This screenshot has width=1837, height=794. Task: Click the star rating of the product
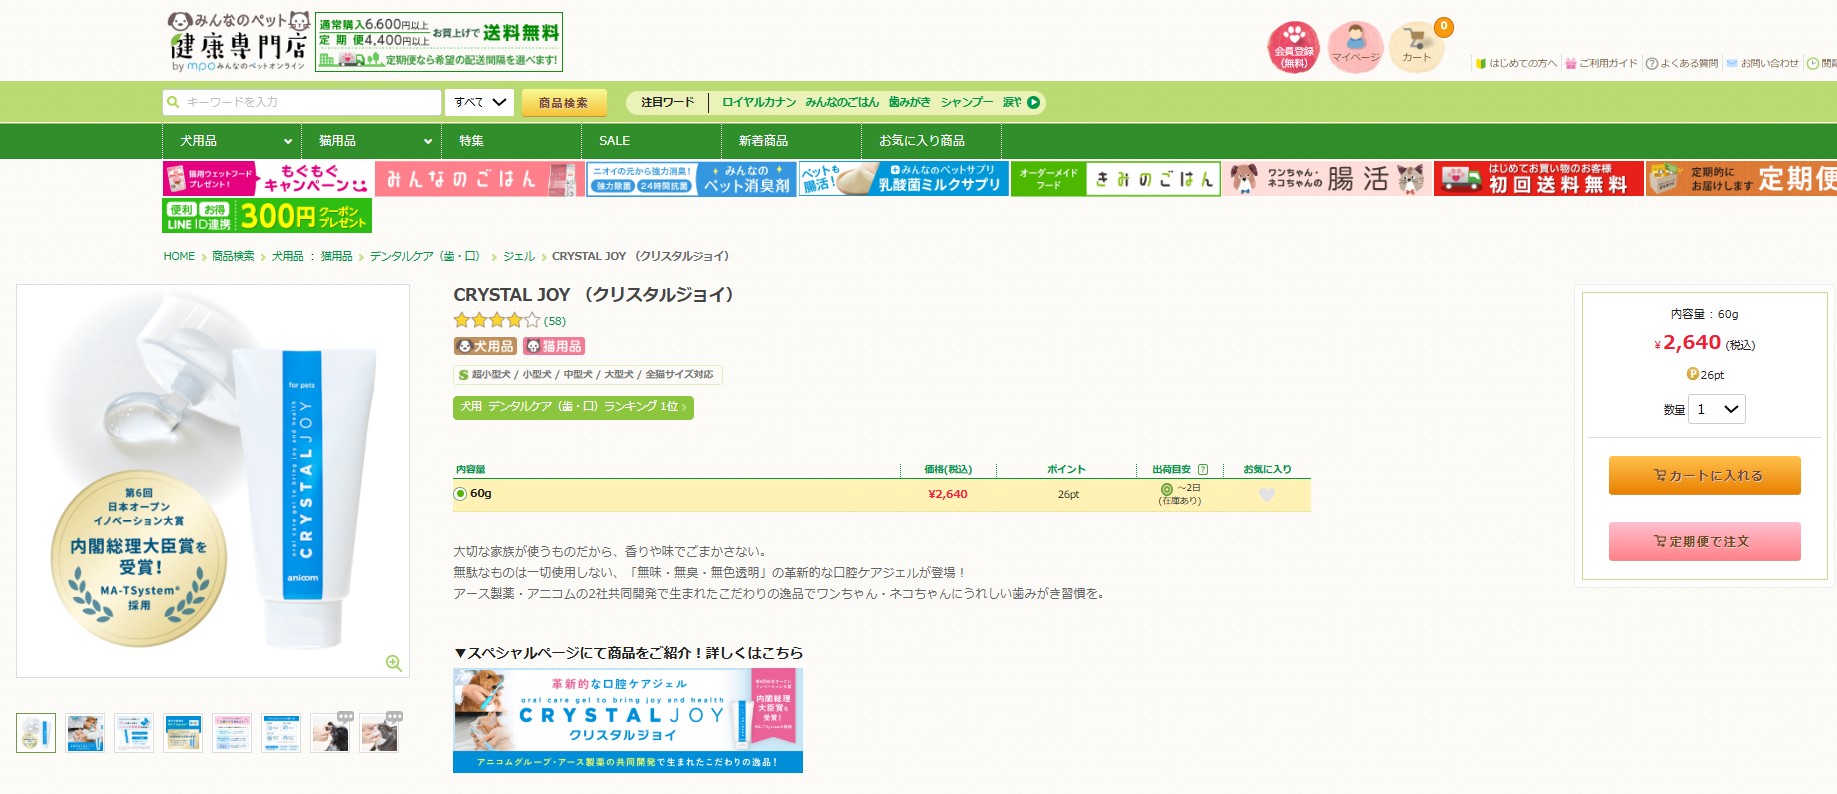pyautogui.click(x=496, y=321)
